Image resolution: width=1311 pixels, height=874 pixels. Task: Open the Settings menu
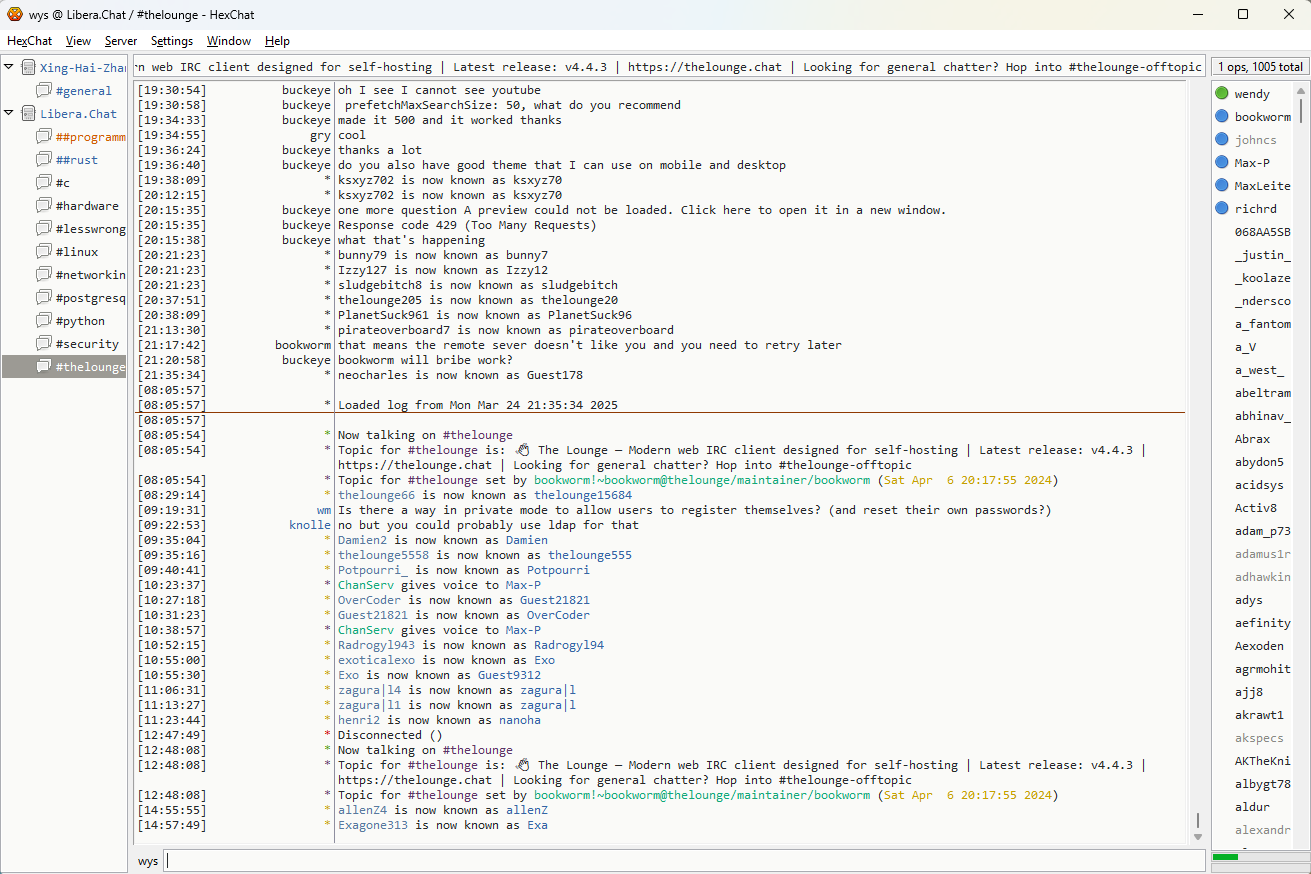pos(172,41)
